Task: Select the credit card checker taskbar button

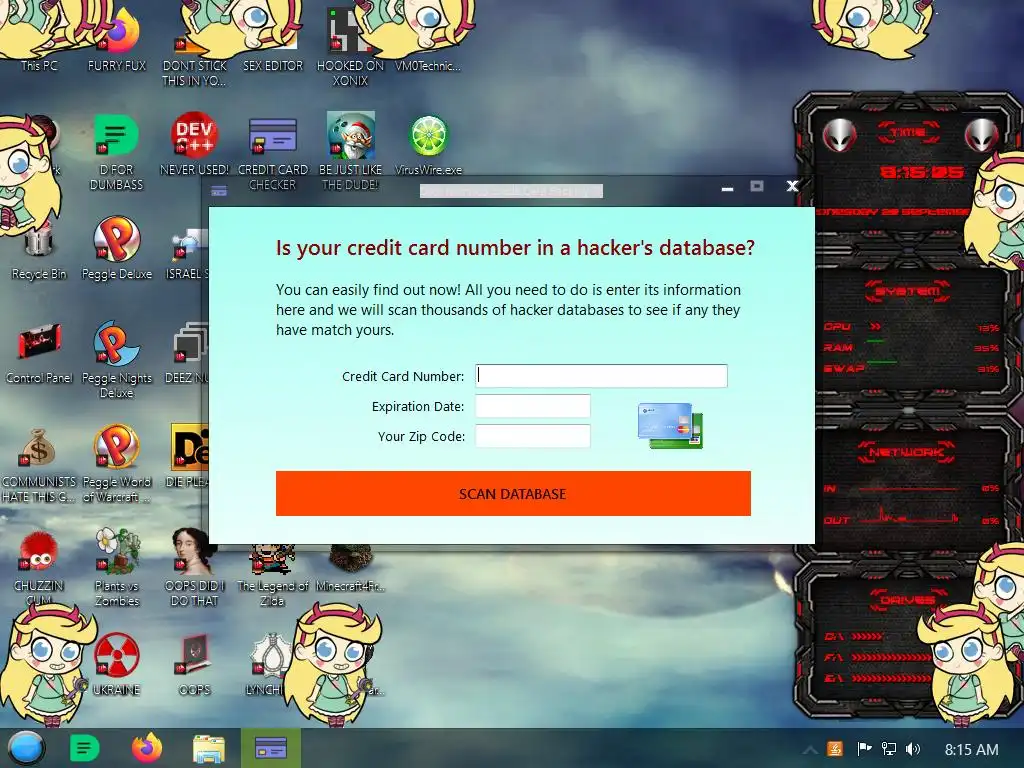Action: tap(271, 748)
